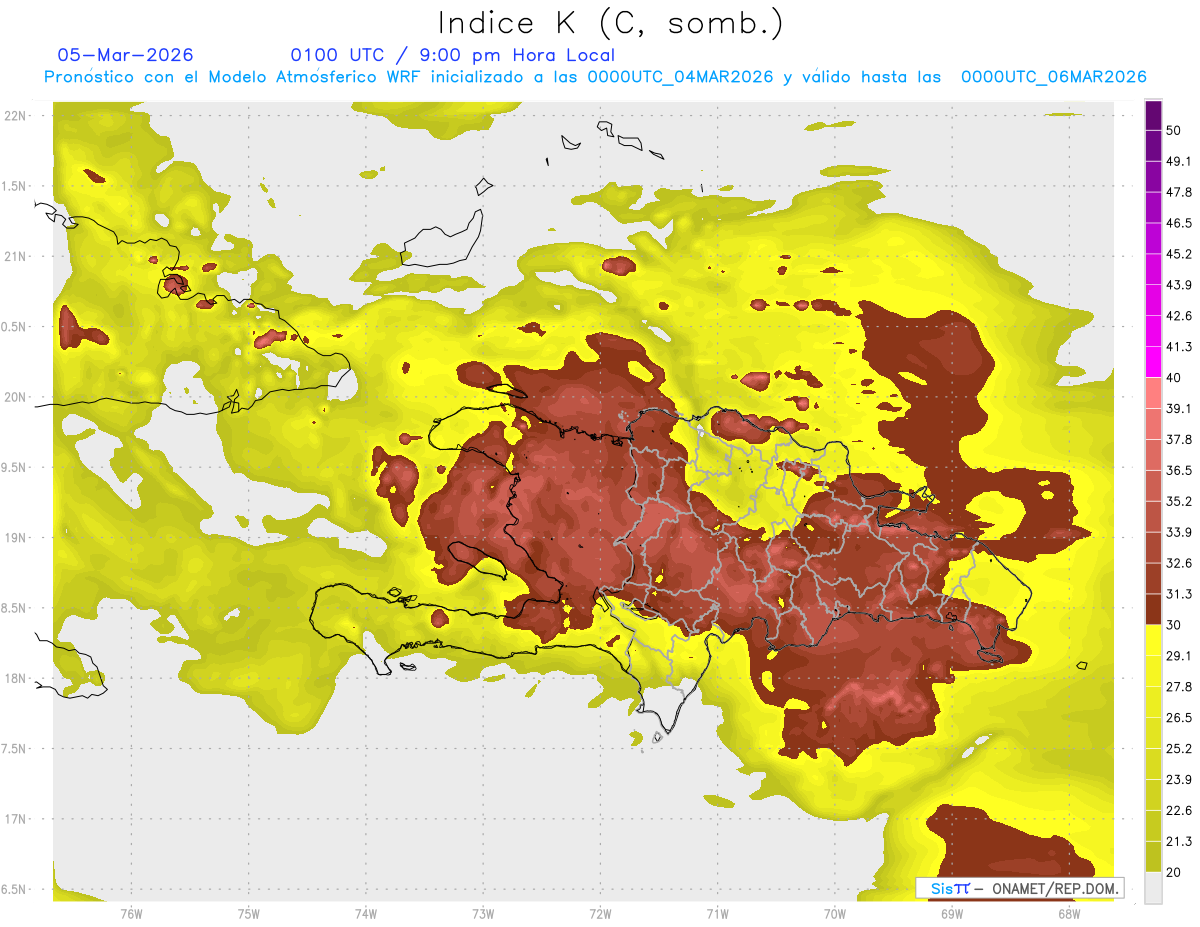Click the "33.9" legend value

point(1179,532)
